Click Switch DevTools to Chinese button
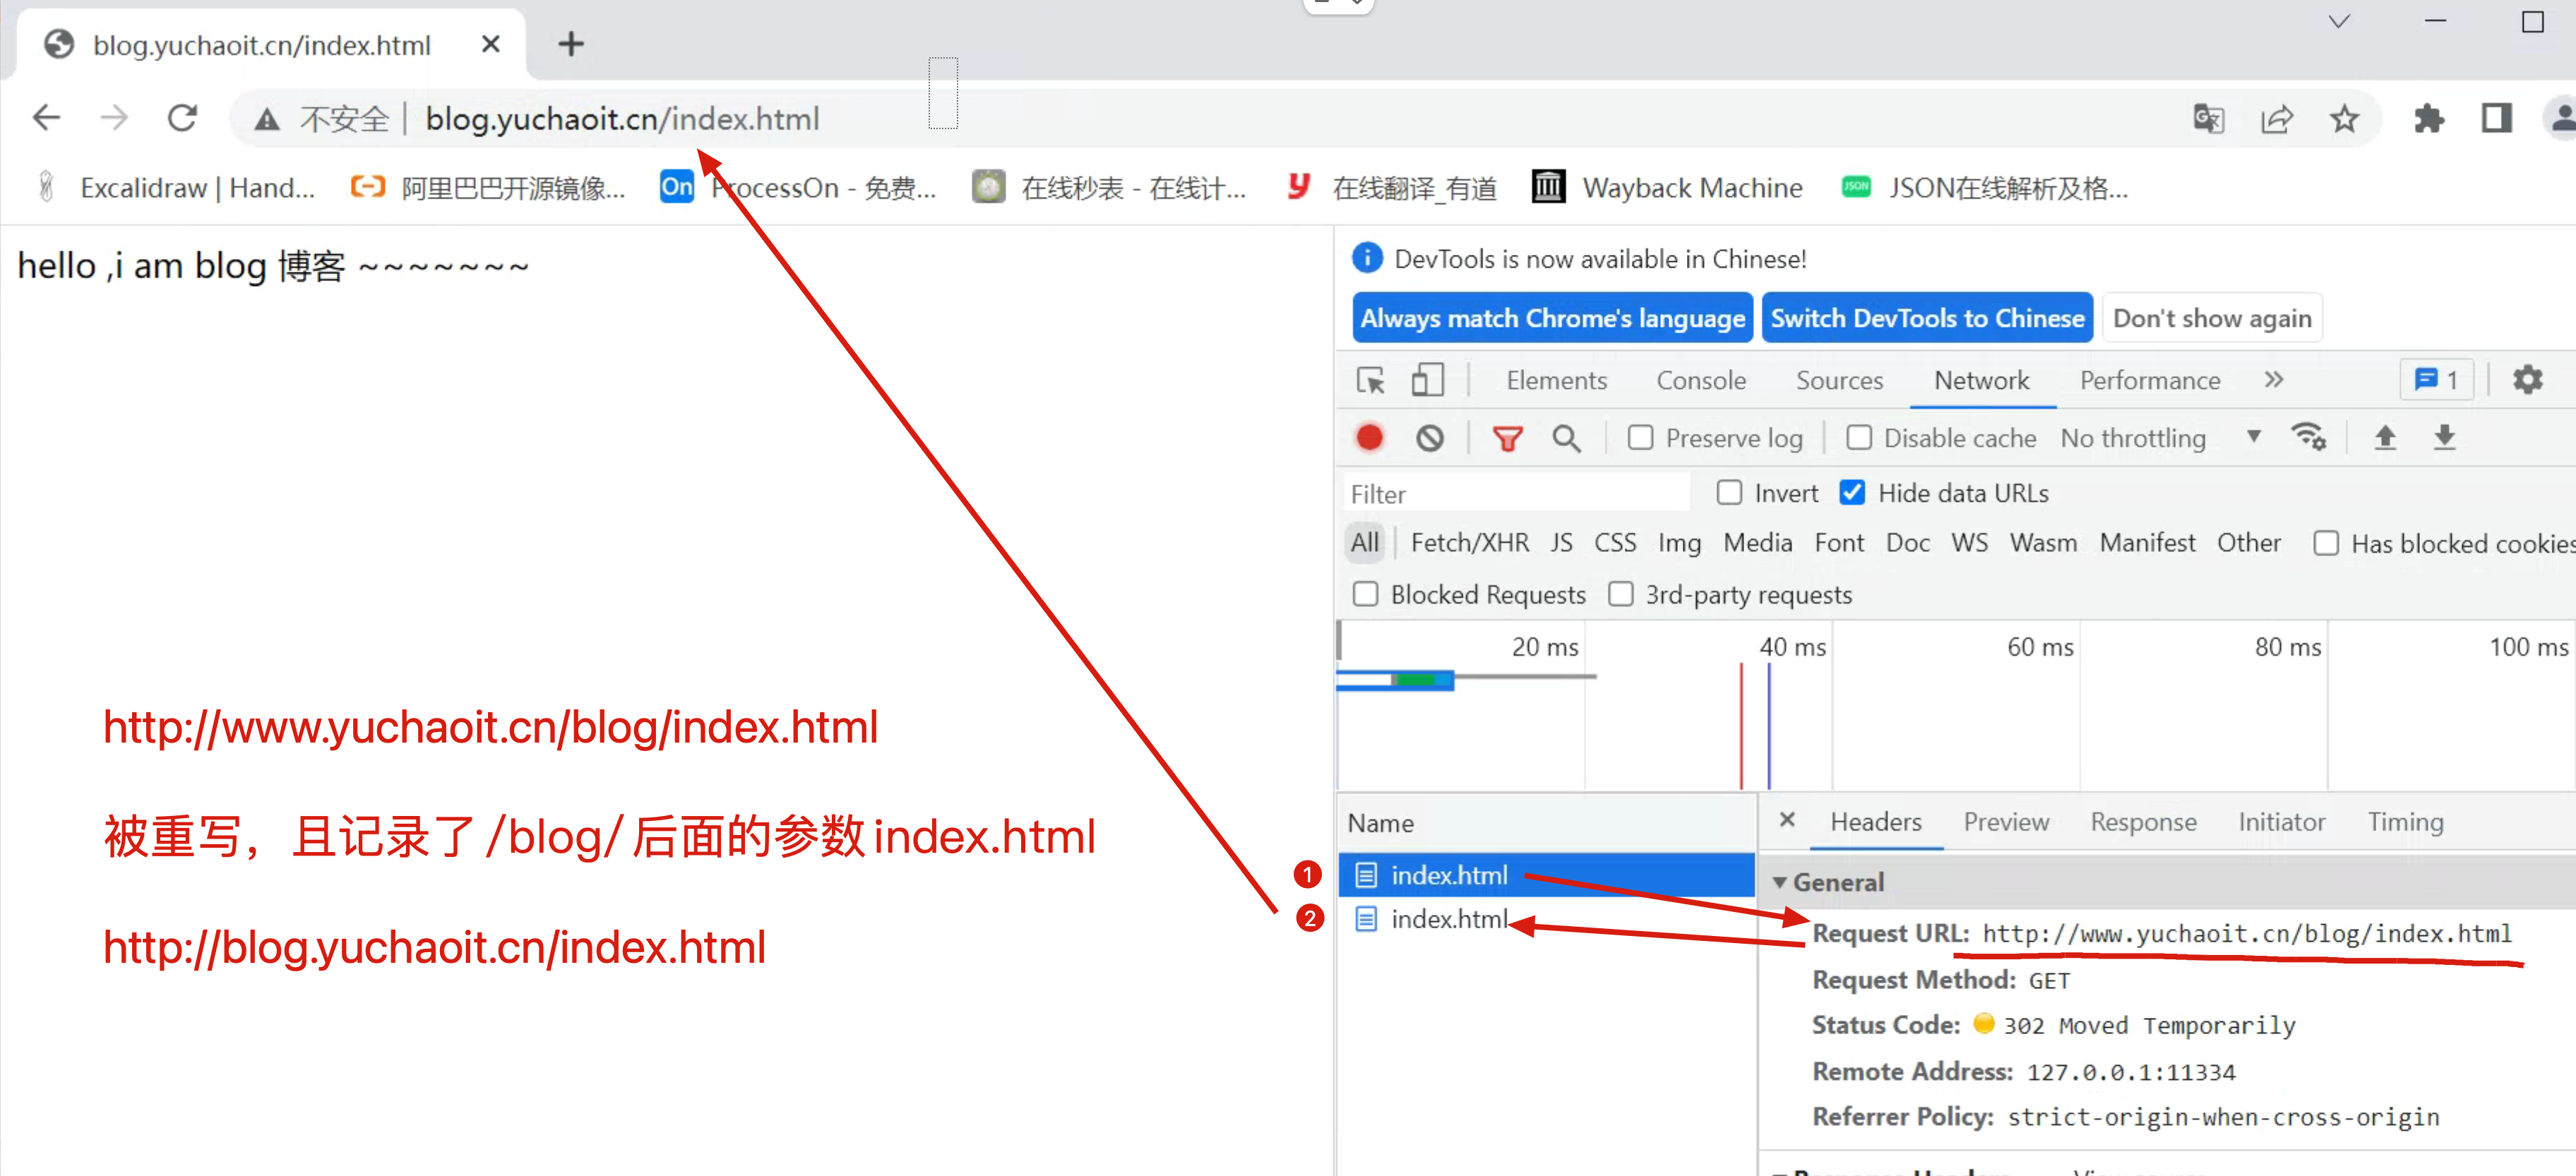 pyautogui.click(x=1926, y=318)
